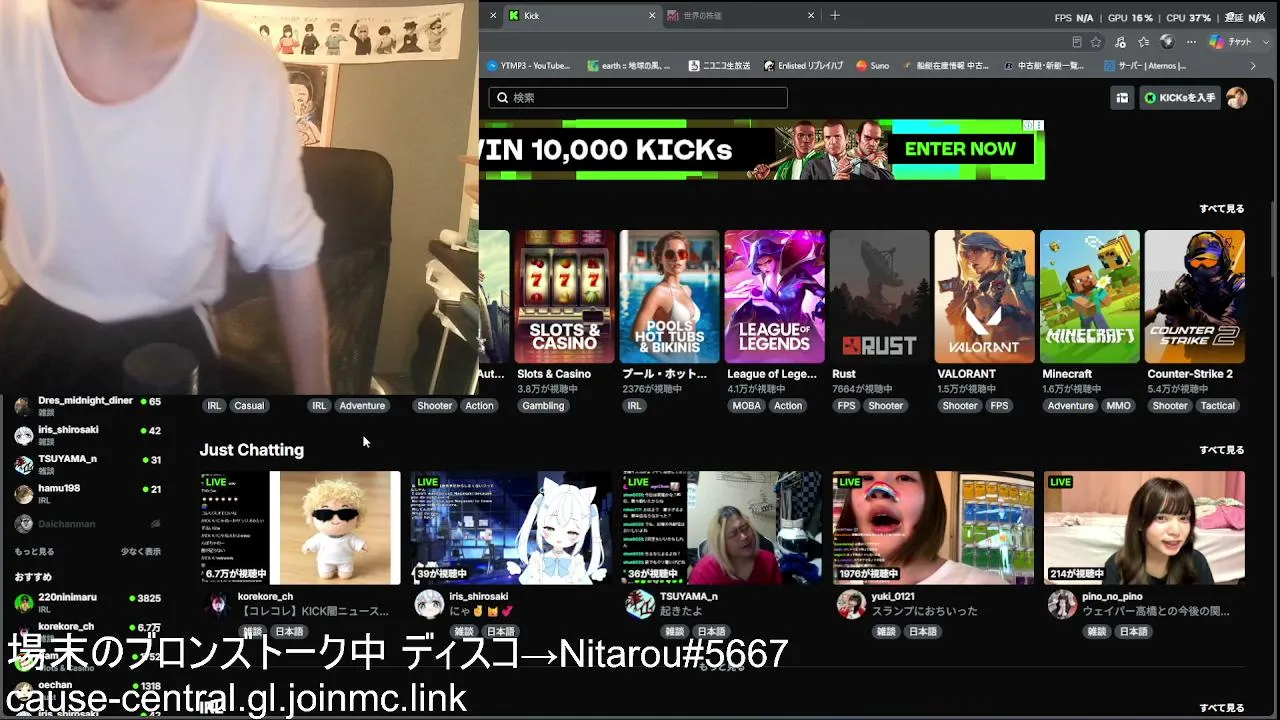
Task: Switch to the 世界の株価 tab
Action: click(x=741, y=15)
